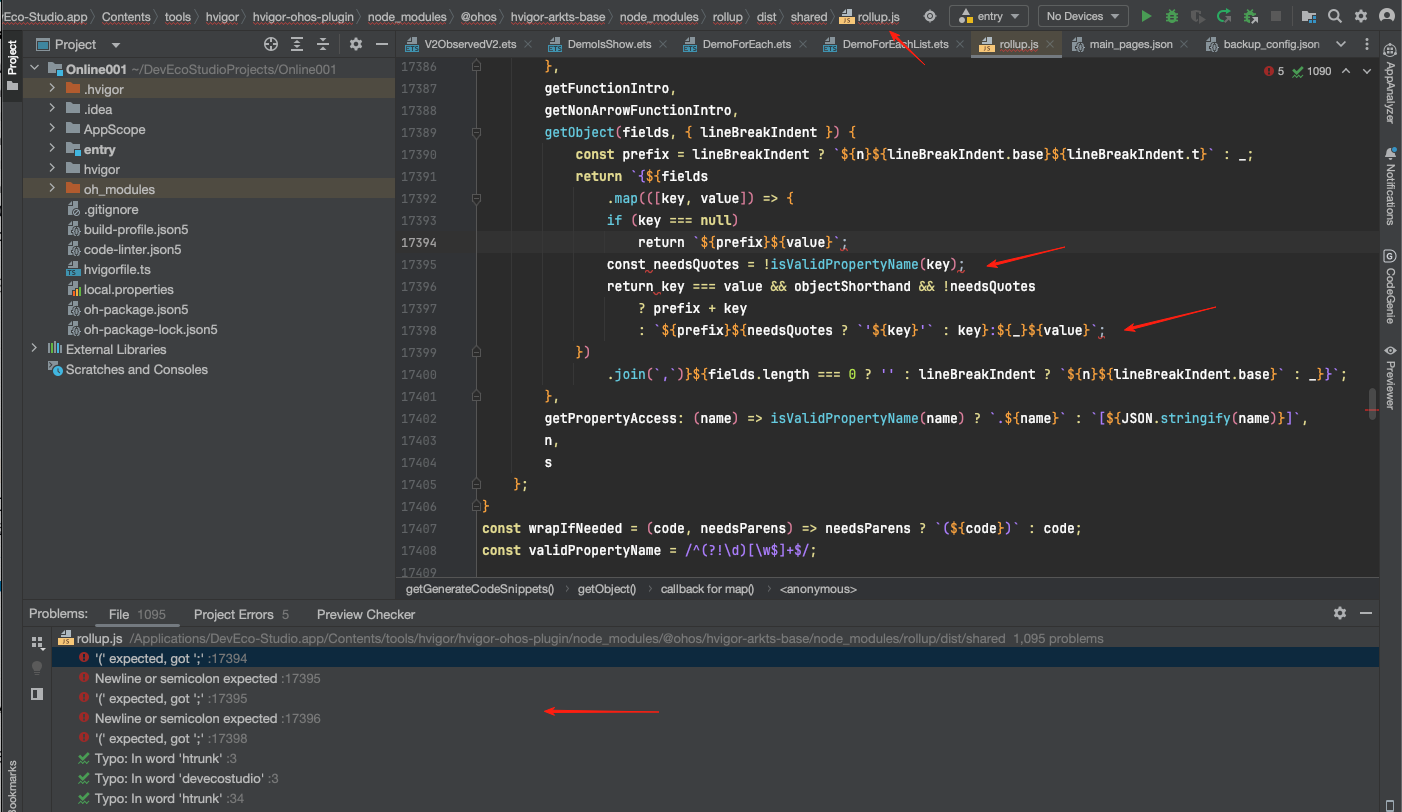Click the gray Stop square icon
1402x812 pixels.
click(1275, 16)
